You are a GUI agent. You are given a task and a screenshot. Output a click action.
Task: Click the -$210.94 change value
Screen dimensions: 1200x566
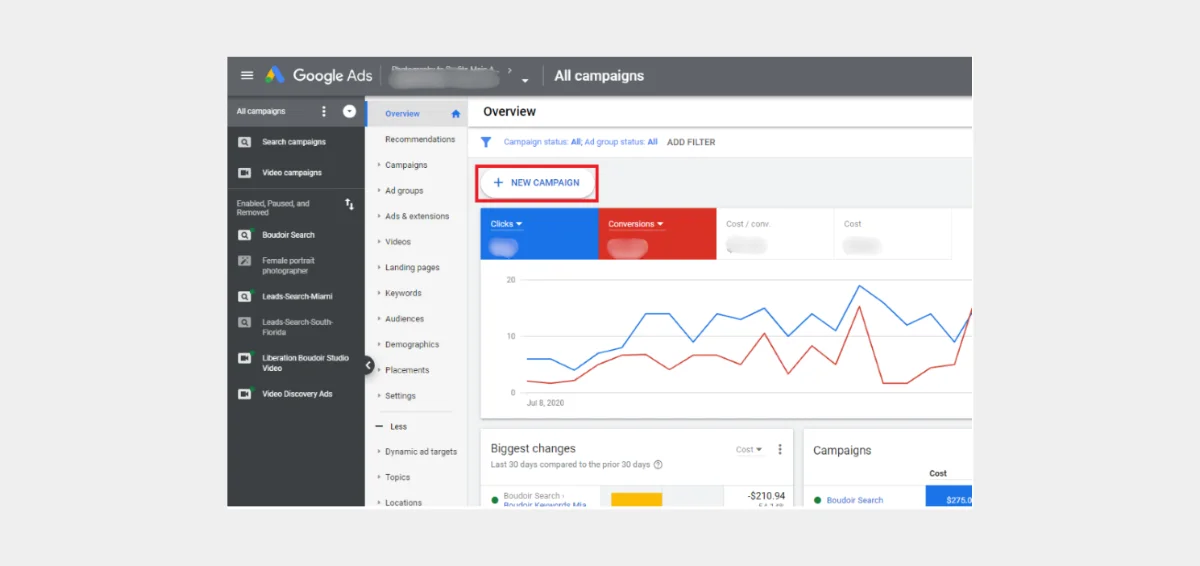766,496
